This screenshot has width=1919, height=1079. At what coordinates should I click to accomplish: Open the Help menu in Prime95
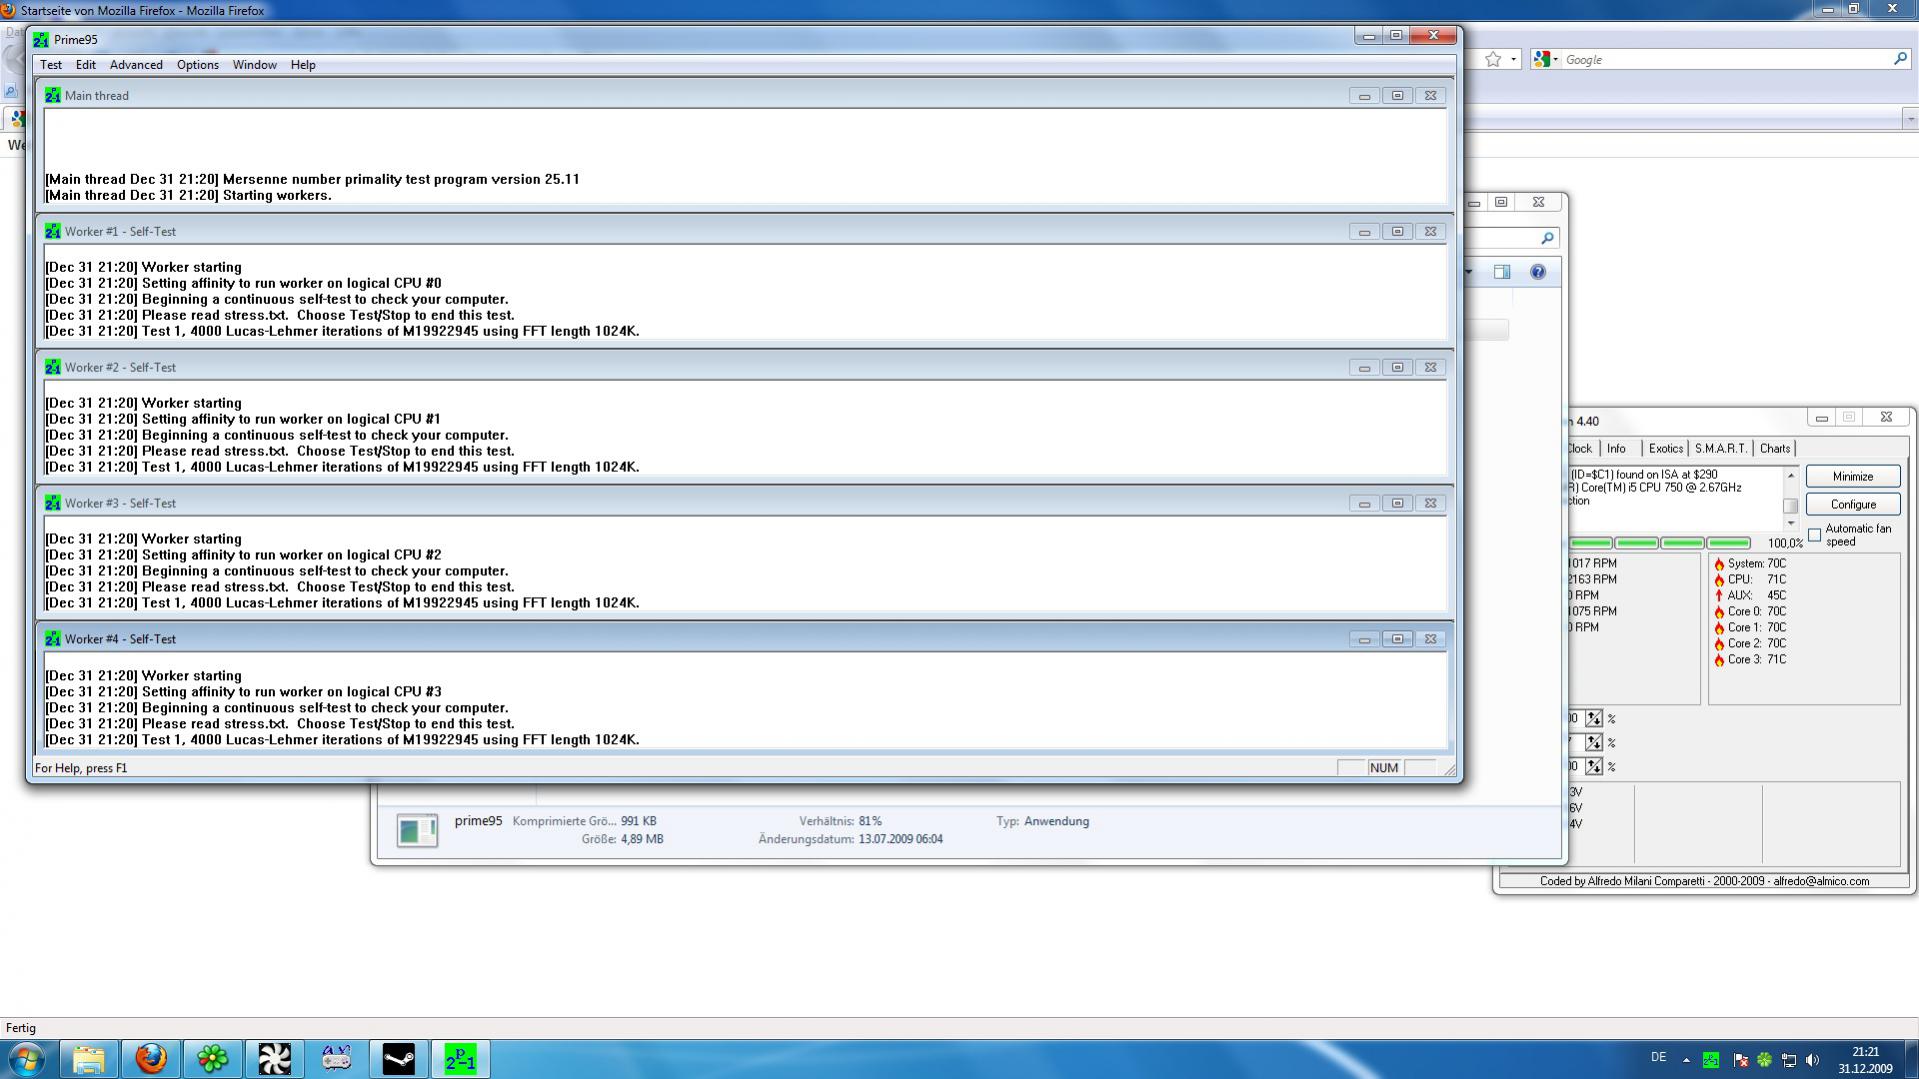303,65
